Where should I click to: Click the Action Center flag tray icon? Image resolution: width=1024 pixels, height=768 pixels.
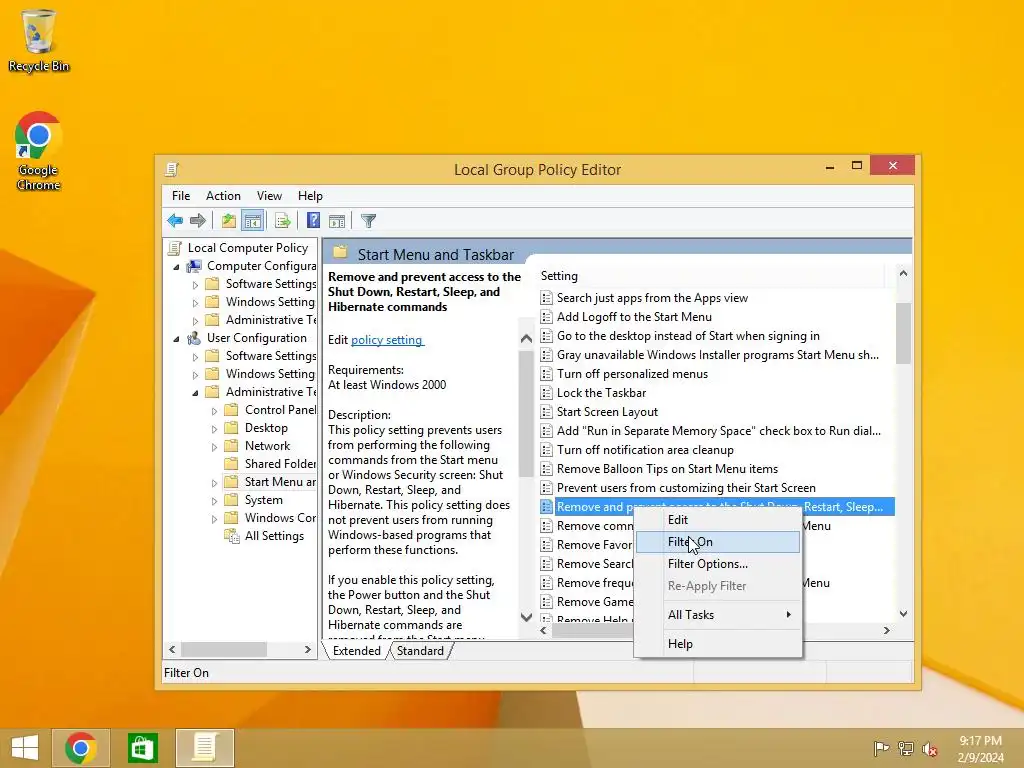[x=881, y=748]
